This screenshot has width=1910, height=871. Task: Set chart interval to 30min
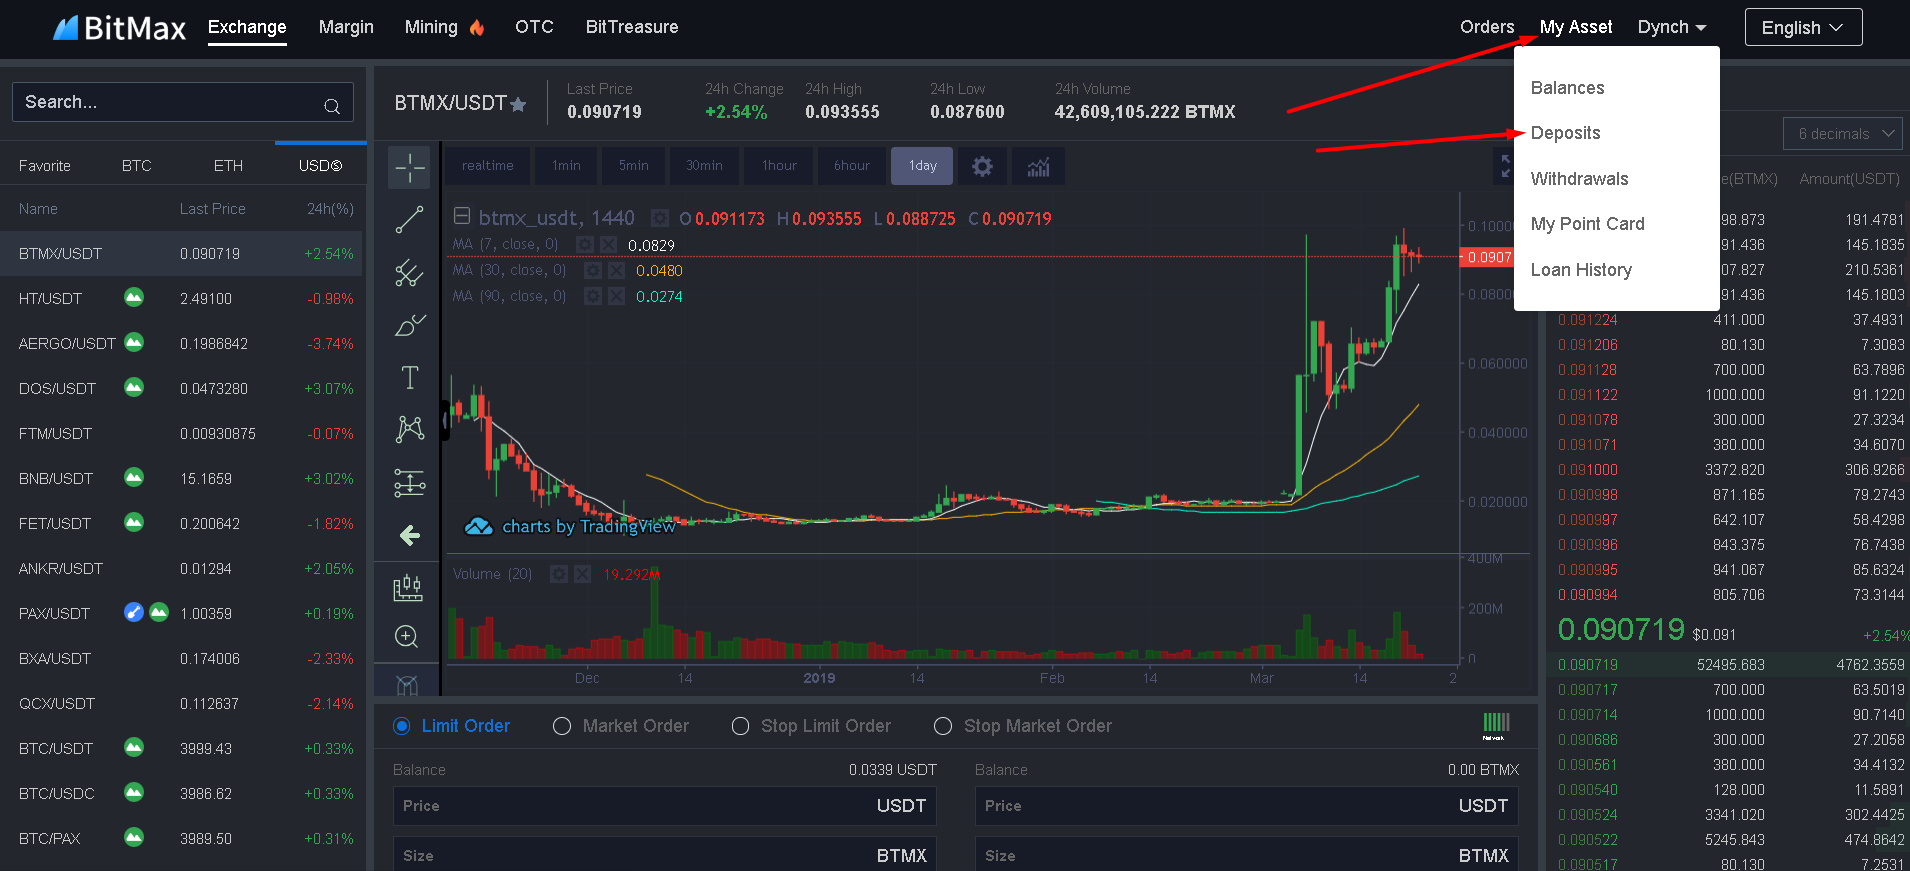[704, 166]
